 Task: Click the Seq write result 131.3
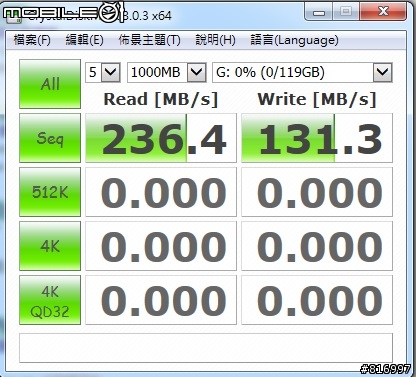[x=317, y=138]
